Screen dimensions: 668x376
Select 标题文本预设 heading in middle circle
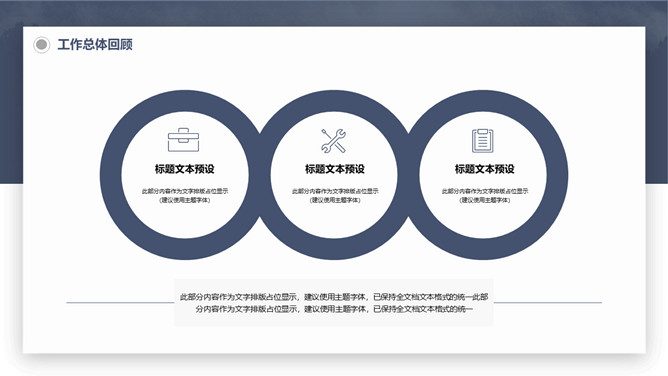point(334,169)
